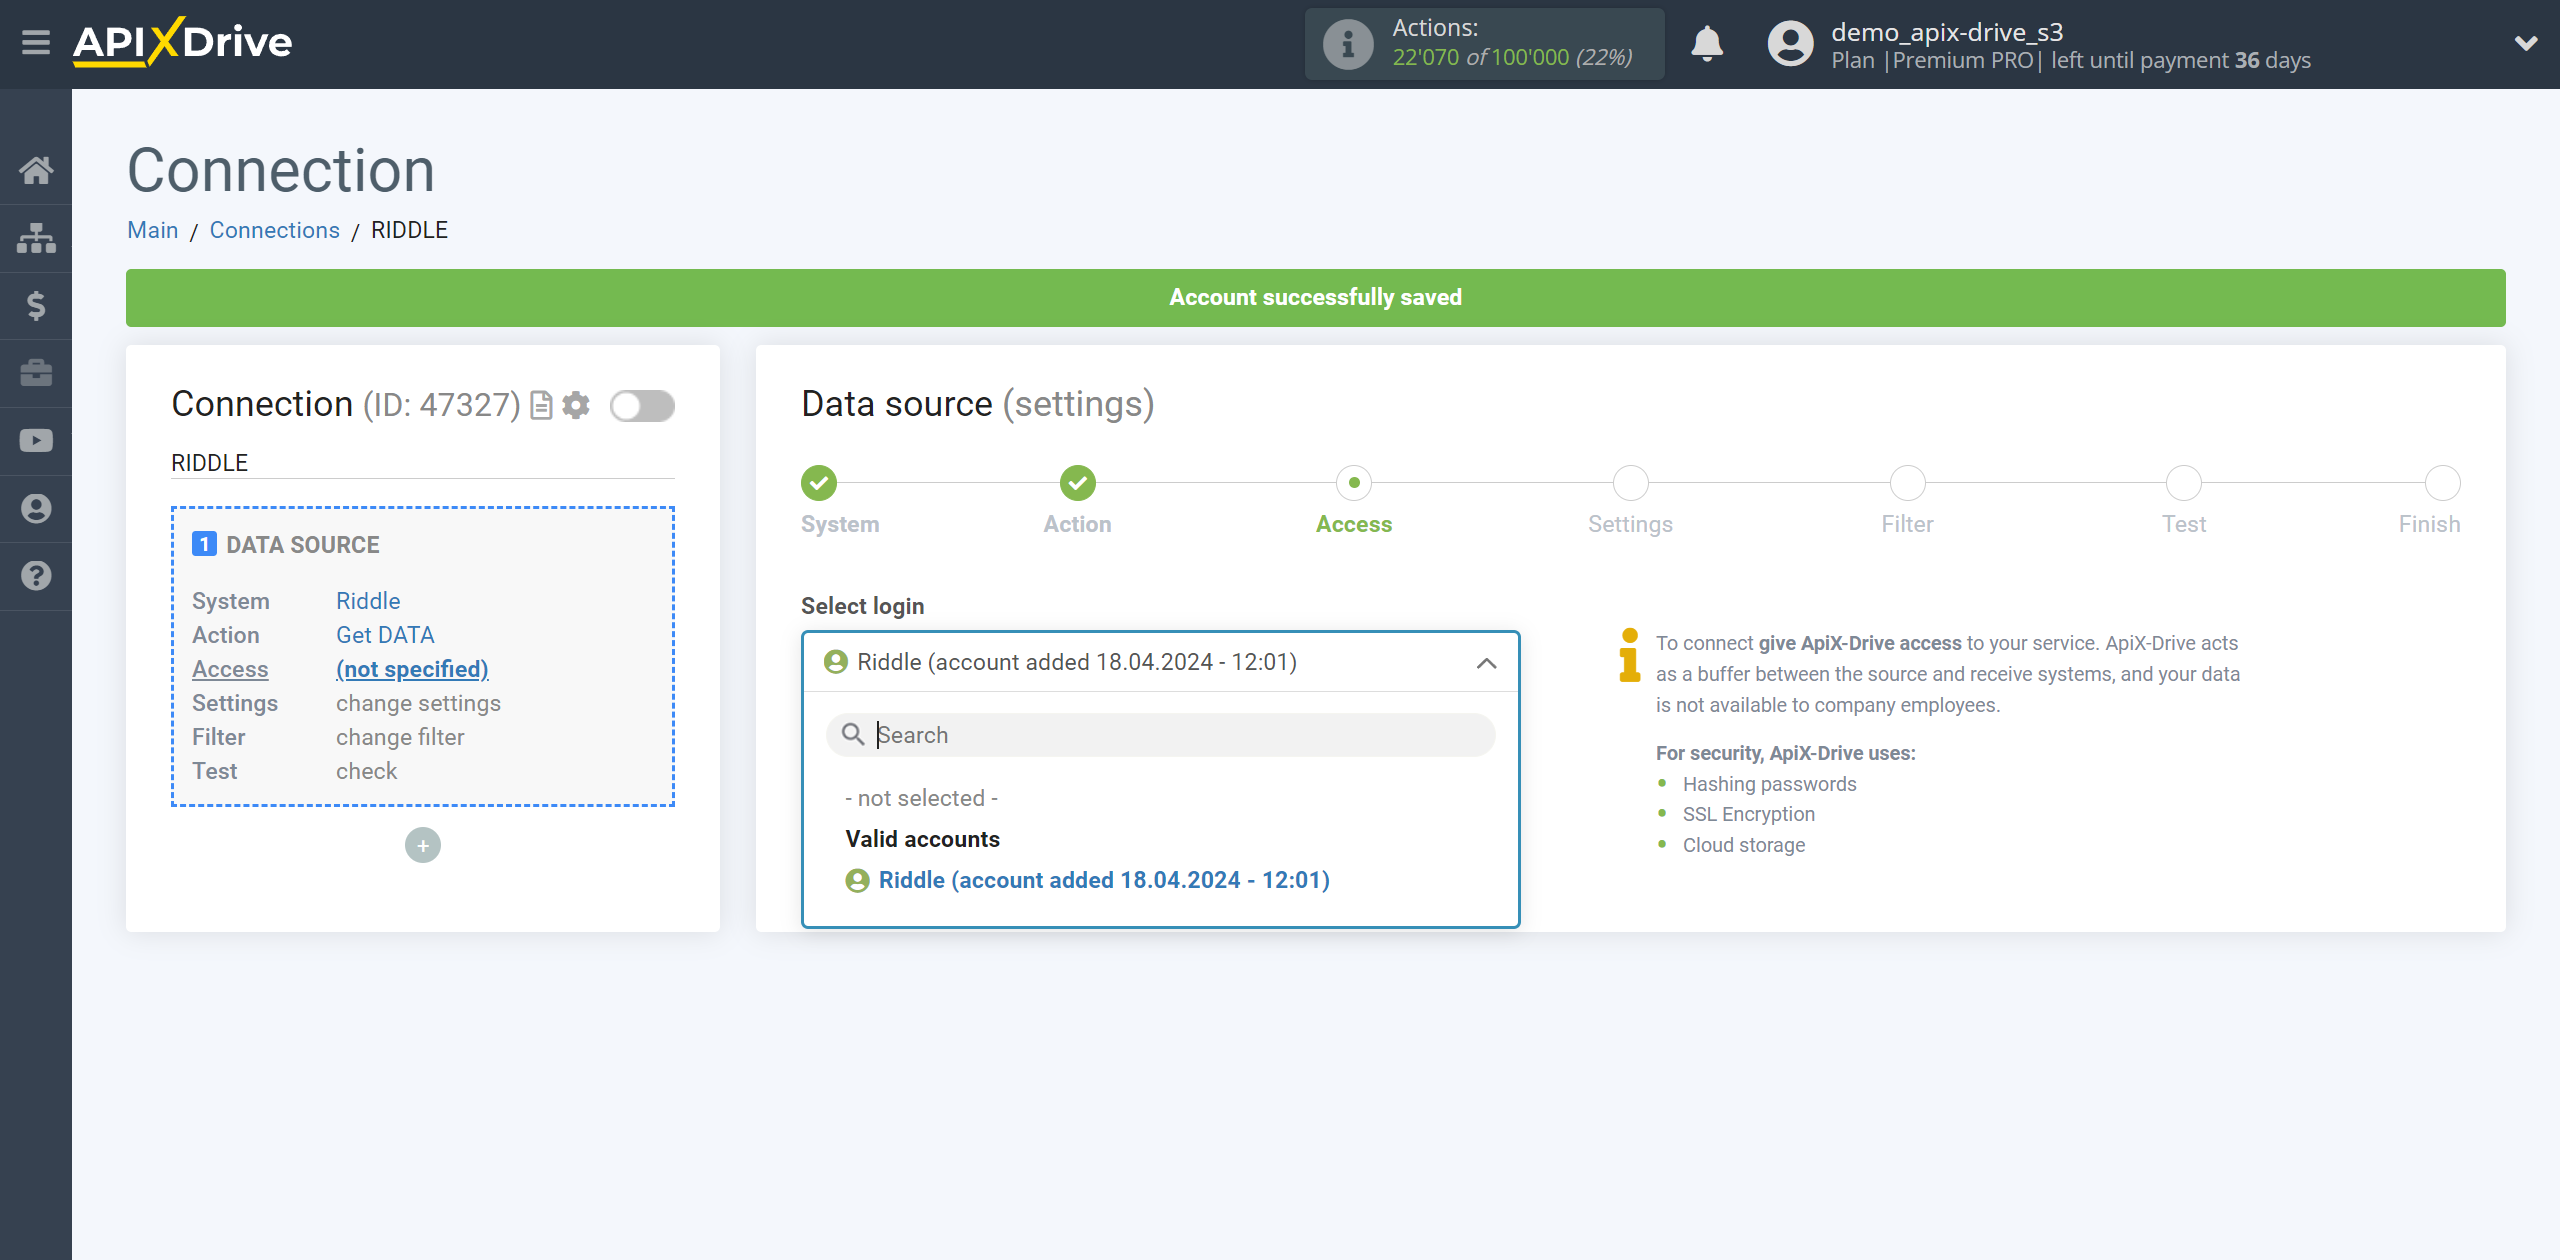Open the Main breadcrumb link
The image size is (2560, 1260).
click(x=153, y=230)
